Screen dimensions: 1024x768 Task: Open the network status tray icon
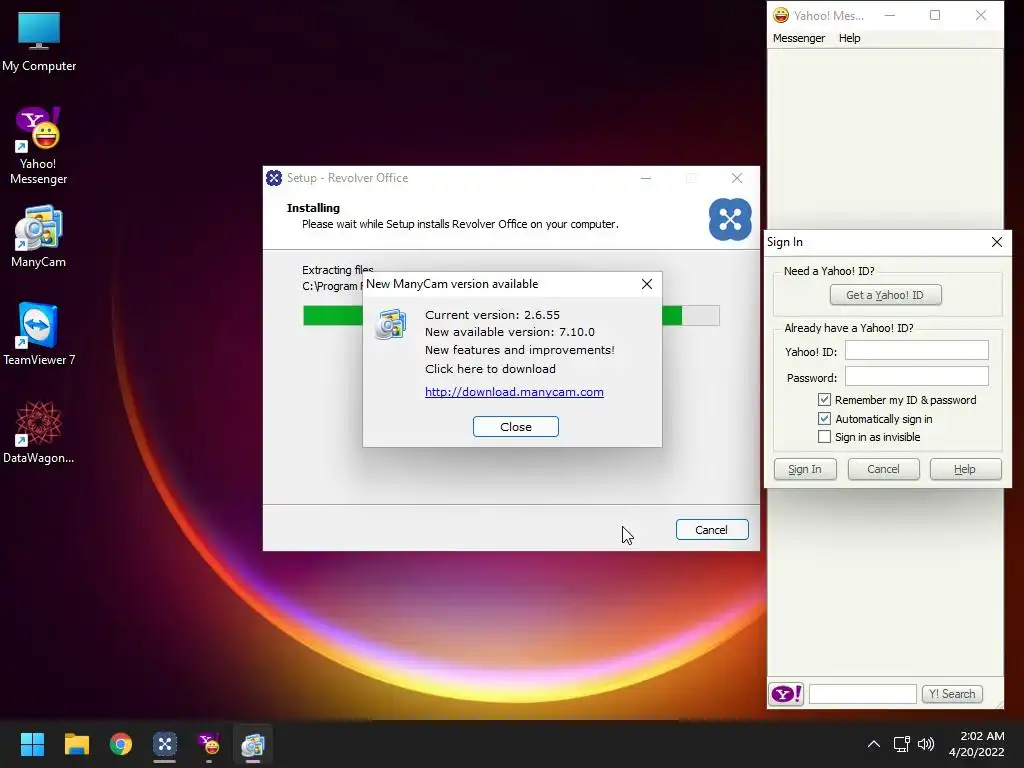tap(901, 744)
